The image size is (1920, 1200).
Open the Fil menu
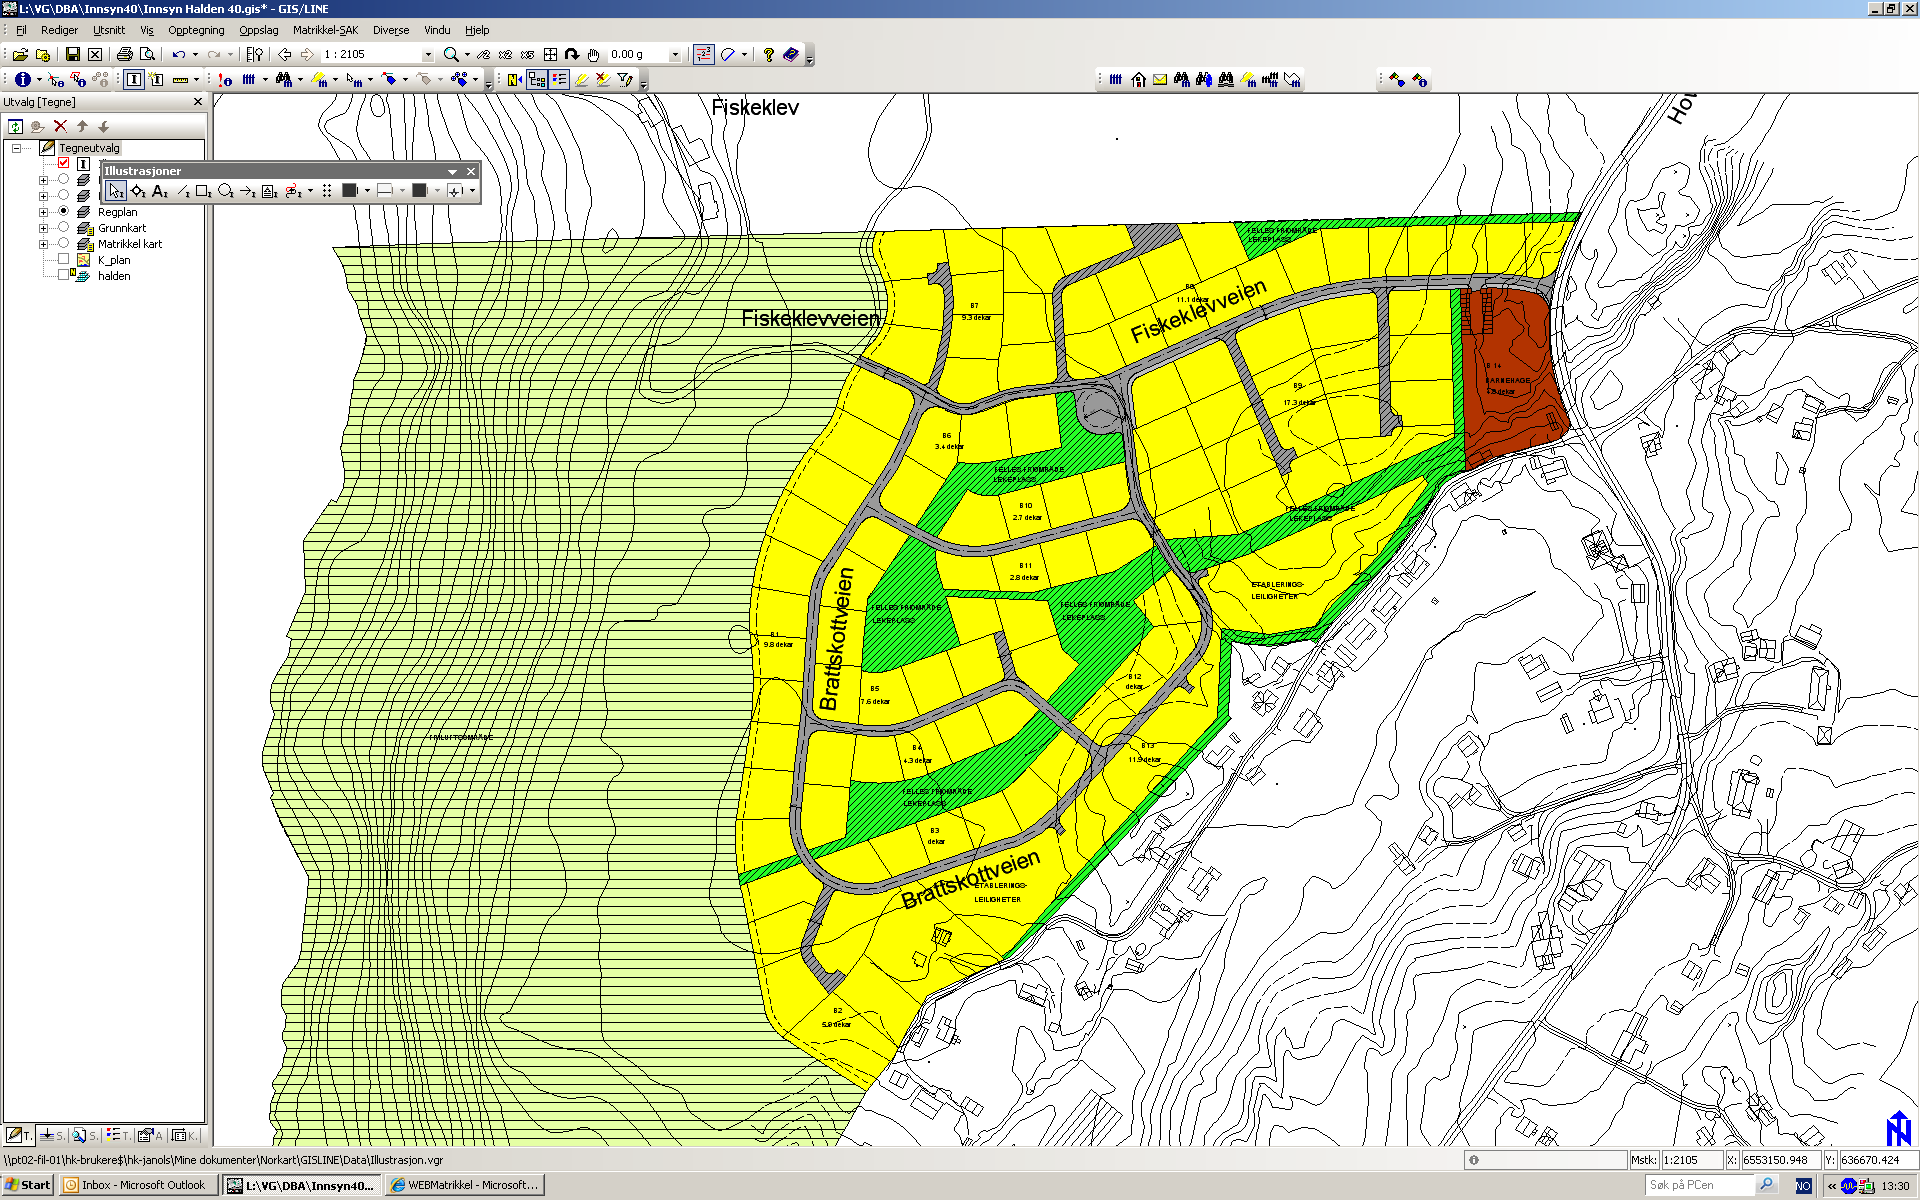pyautogui.click(x=21, y=30)
